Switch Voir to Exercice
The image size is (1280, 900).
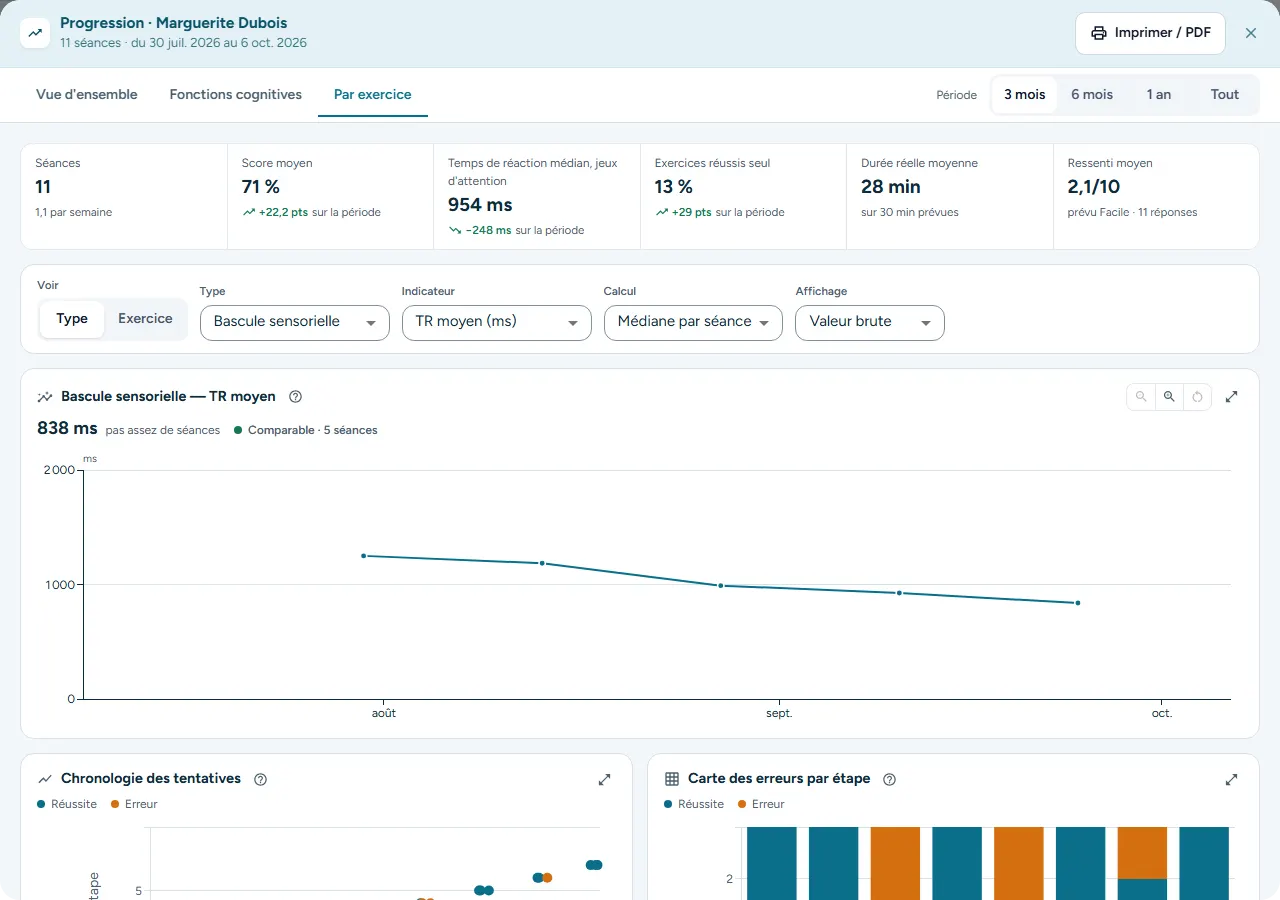click(145, 319)
